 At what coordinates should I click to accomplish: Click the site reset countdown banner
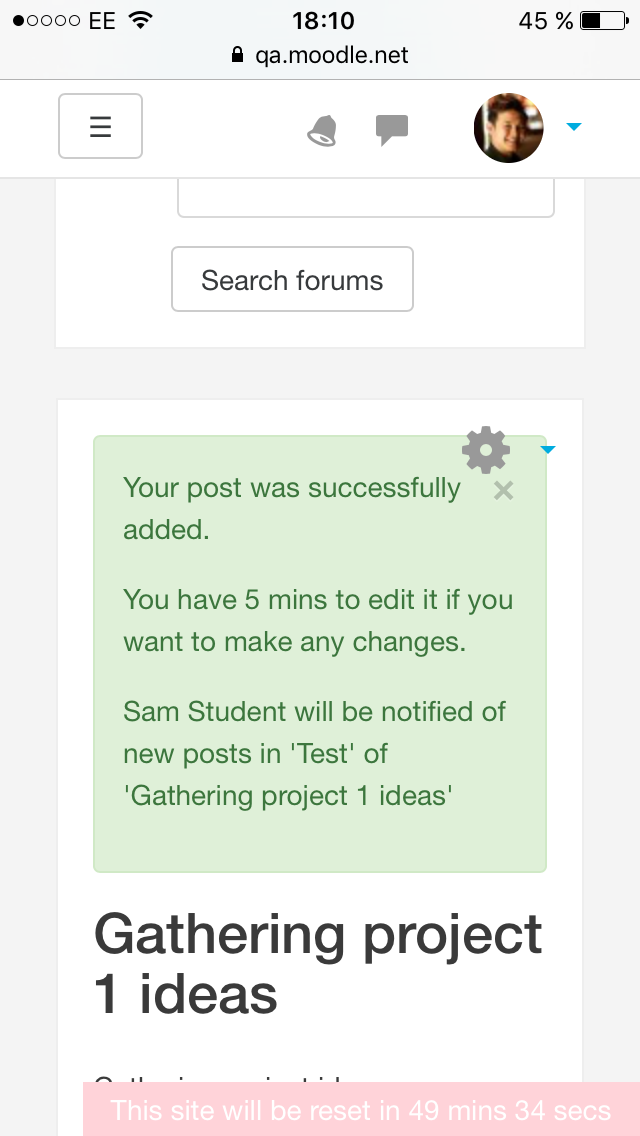pos(361,1109)
